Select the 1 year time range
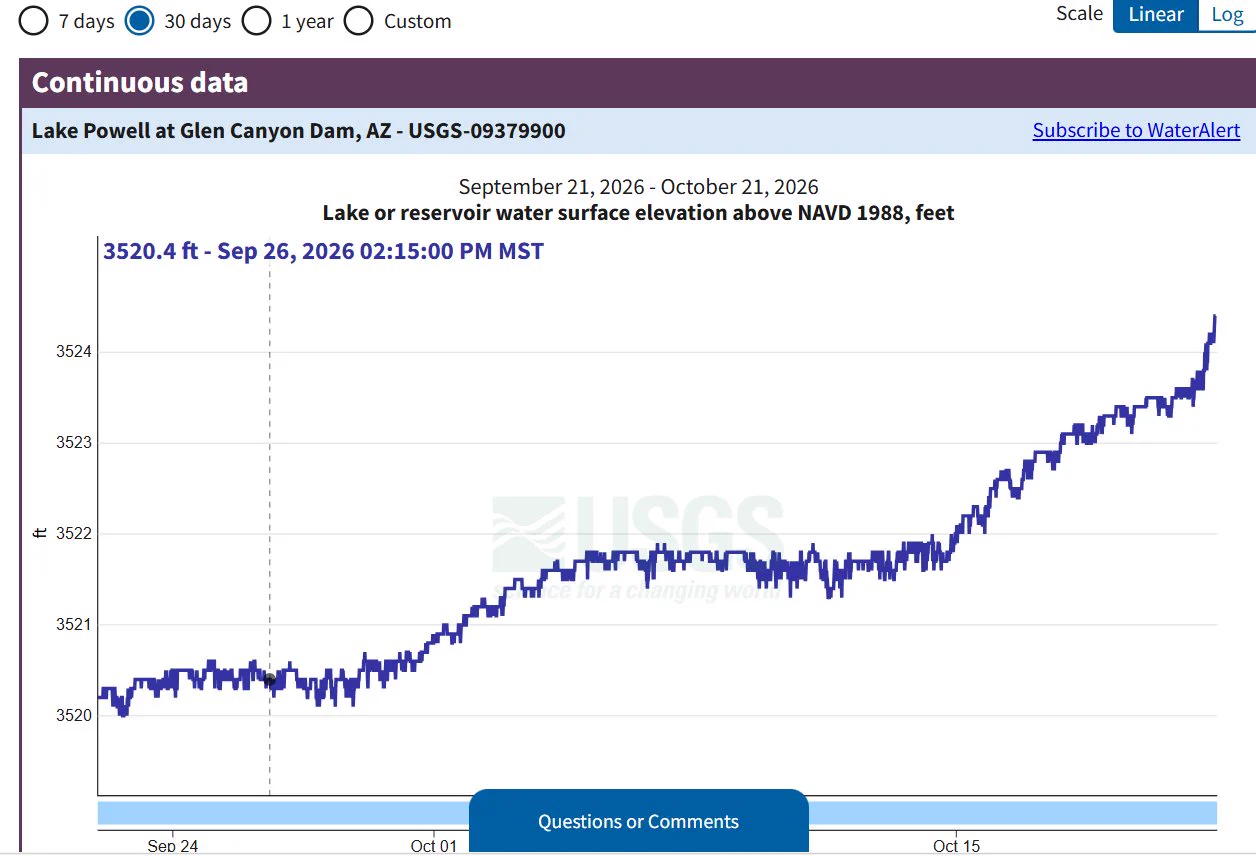 [256, 21]
